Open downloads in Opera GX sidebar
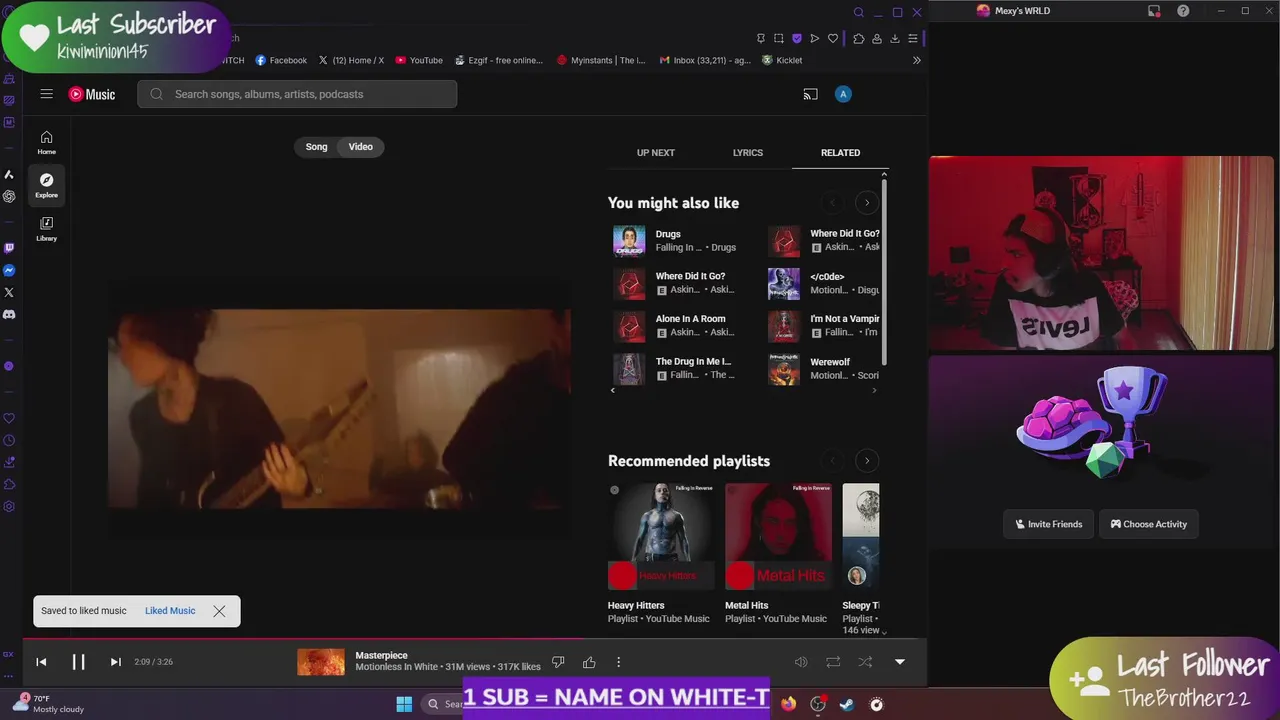Image resolution: width=1280 pixels, height=720 pixels. 9,462
